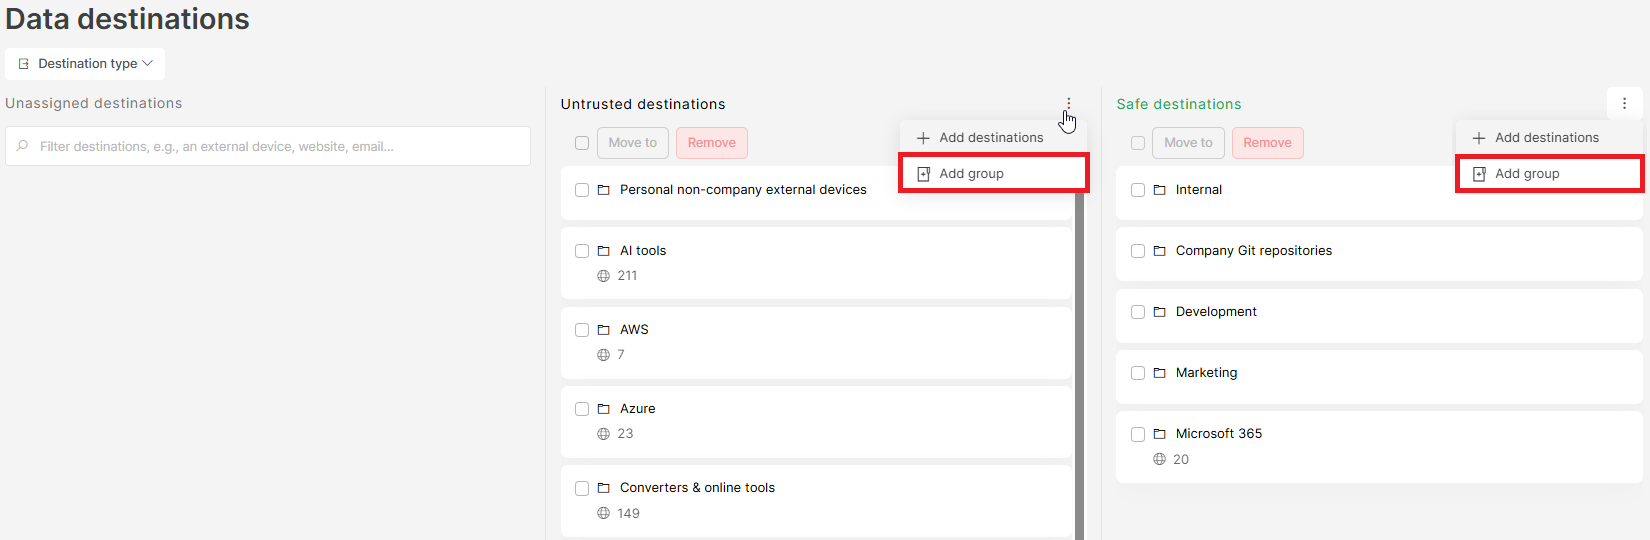Image resolution: width=1650 pixels, height=540 pixels.
Task: Check the Azure group checkbox
Action: point(582,409)
